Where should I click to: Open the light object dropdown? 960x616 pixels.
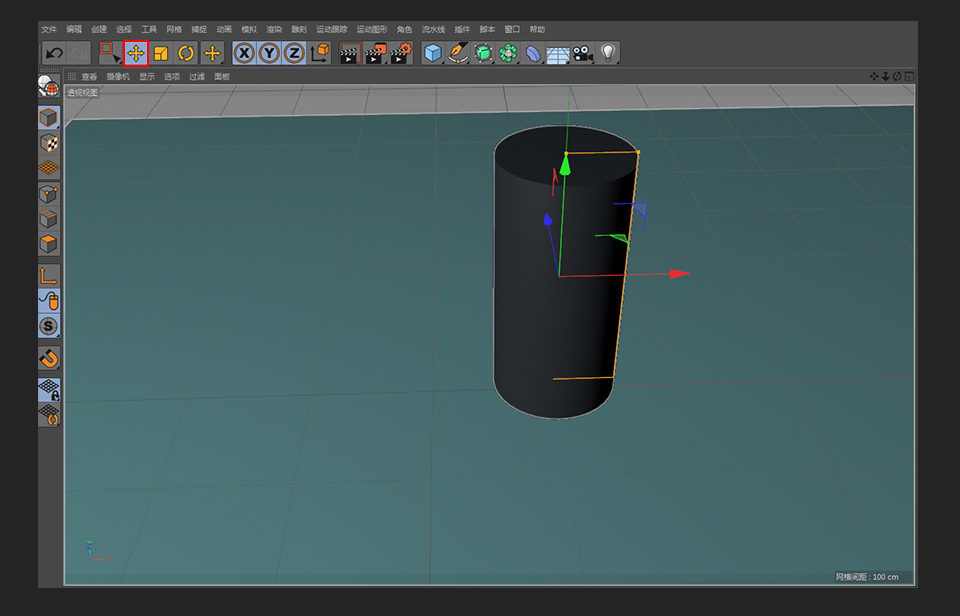tap(608, 54)
